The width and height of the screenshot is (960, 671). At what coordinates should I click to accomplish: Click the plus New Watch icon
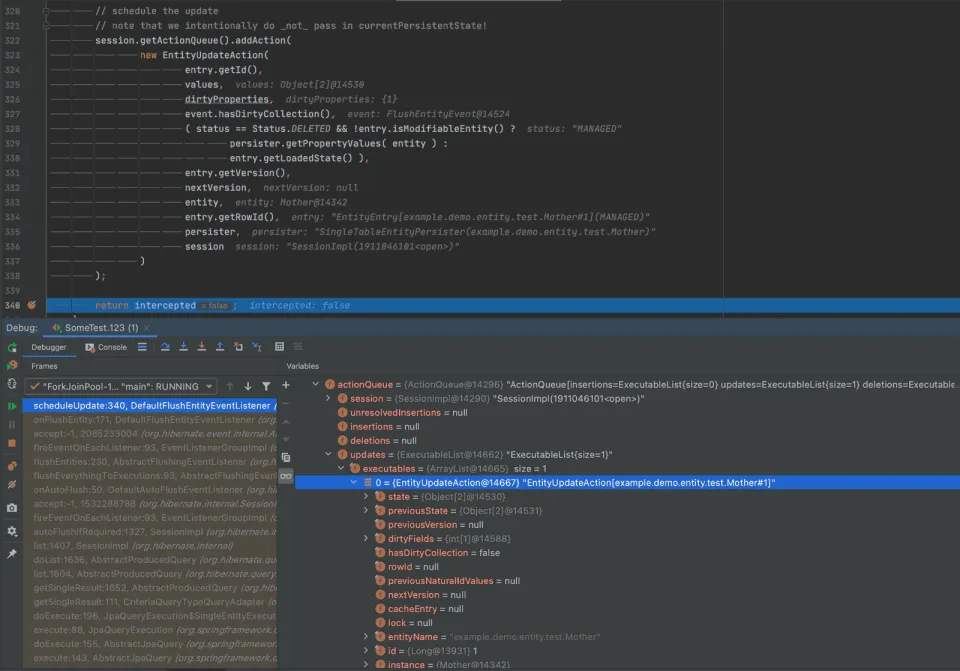tap(285, 385)
